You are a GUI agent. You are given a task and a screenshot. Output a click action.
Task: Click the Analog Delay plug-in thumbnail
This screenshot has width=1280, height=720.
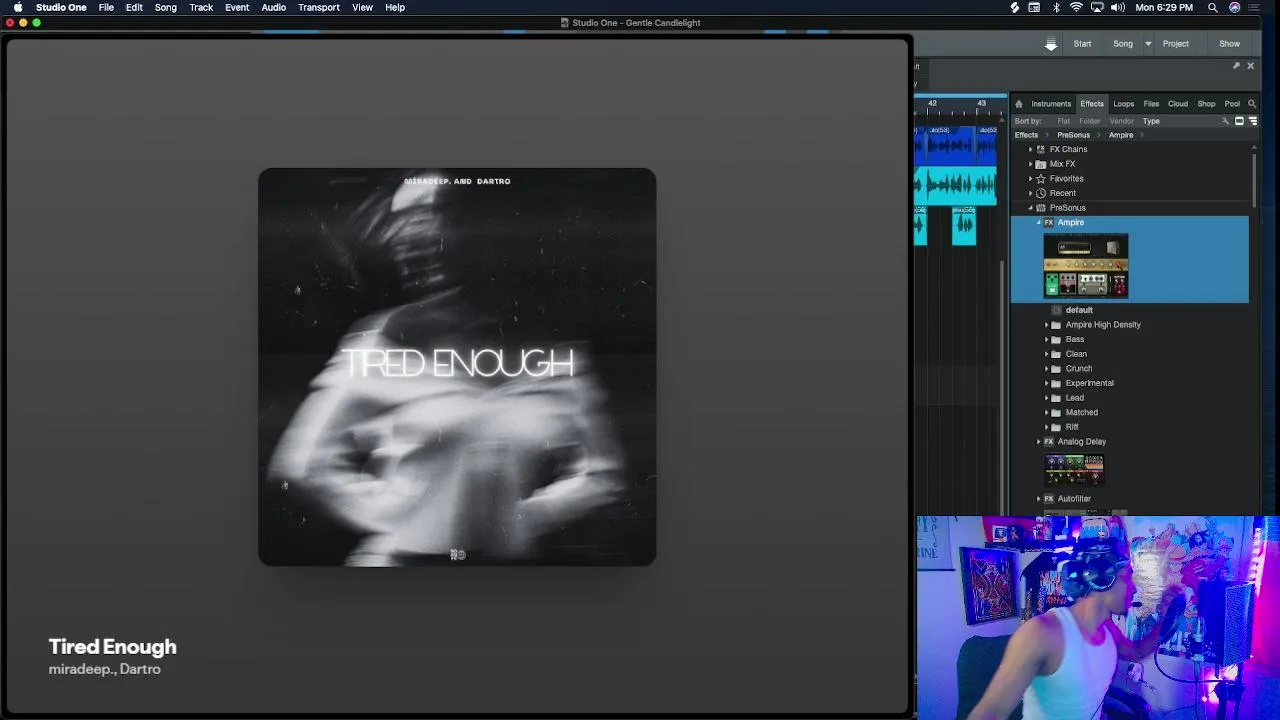pos(1074,470)
